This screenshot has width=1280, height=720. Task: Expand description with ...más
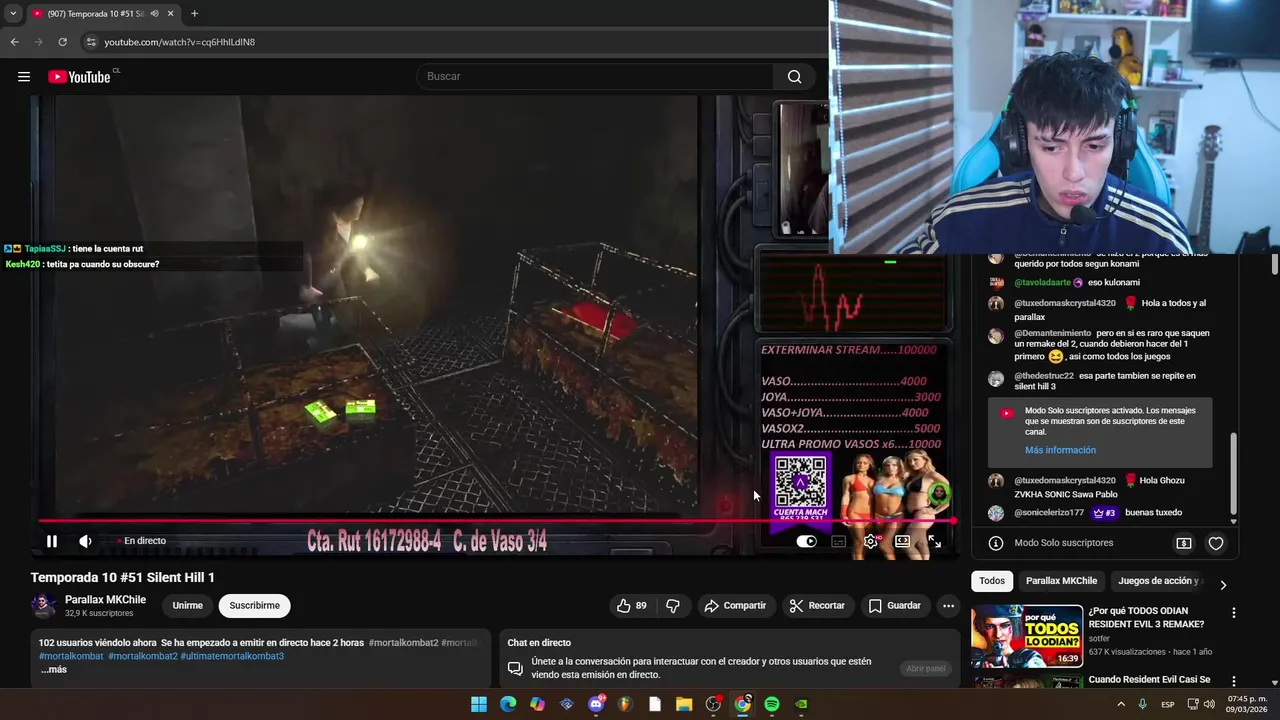(x=54, y=669)
